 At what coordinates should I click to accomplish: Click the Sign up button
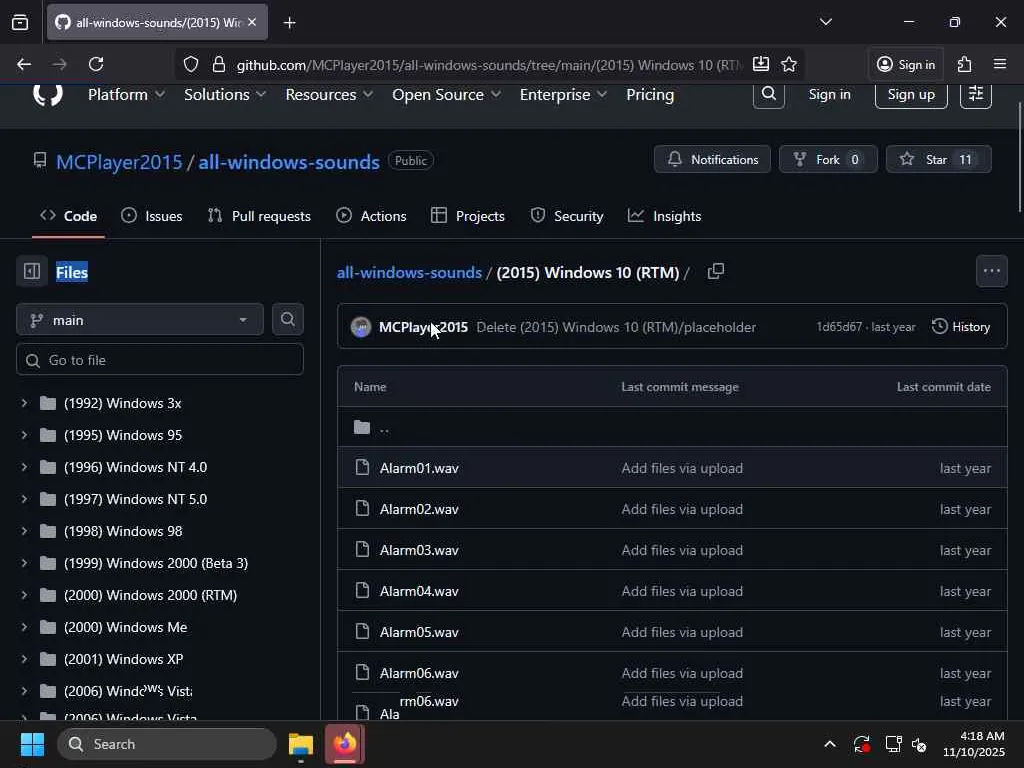(x=911, y=95)
